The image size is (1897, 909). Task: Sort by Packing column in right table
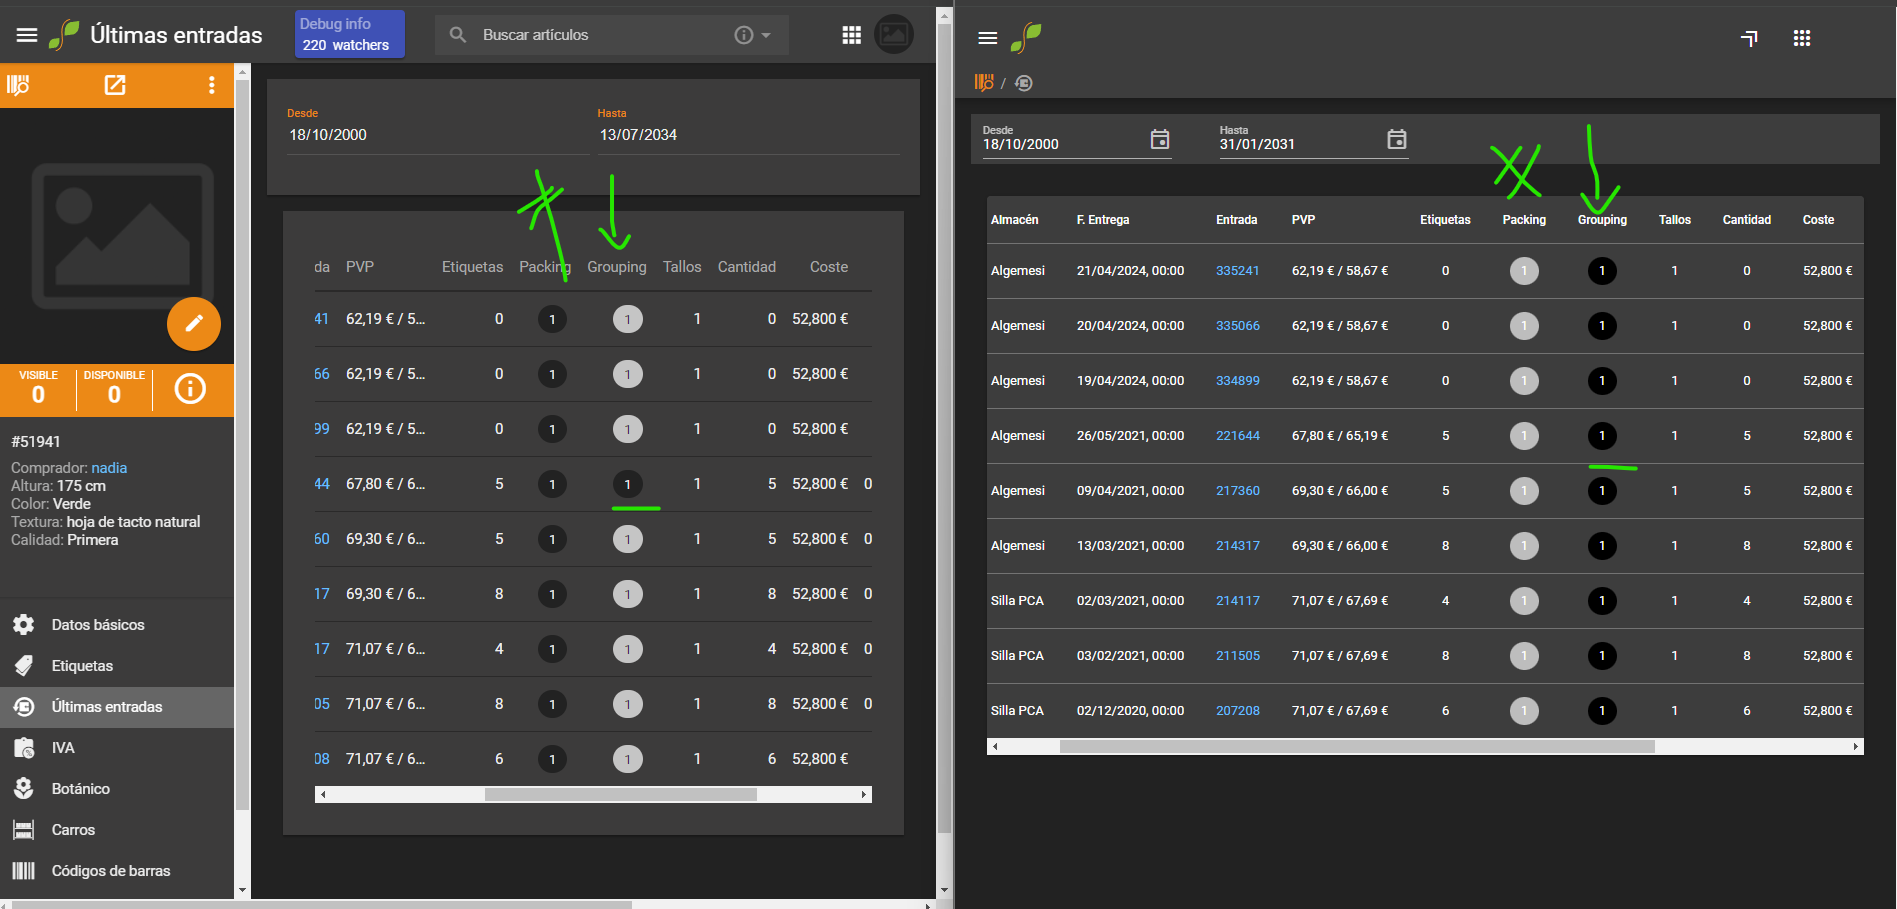(1524, 220)
